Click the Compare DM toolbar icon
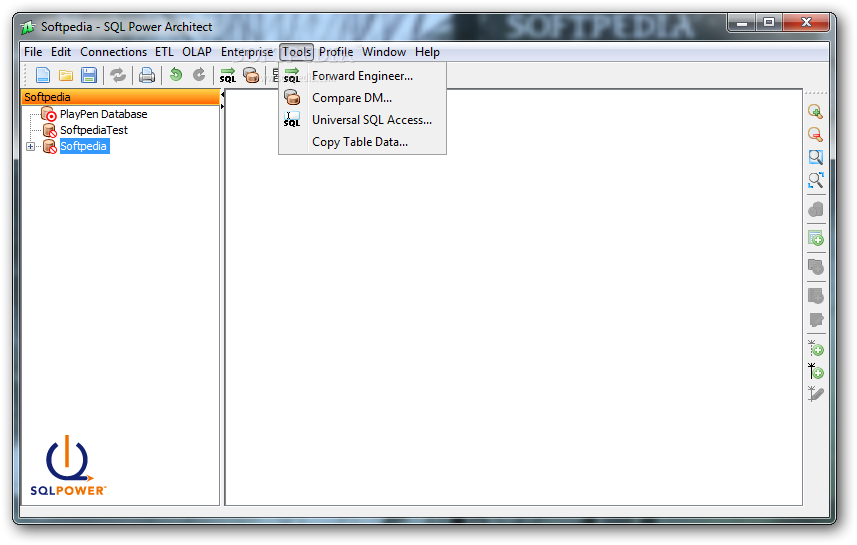Screen dimensions: 857x545 click(251, 75)
